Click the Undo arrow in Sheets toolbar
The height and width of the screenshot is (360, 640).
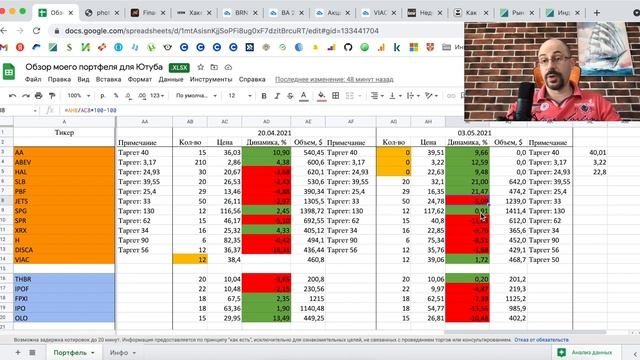tap(12, 96)
